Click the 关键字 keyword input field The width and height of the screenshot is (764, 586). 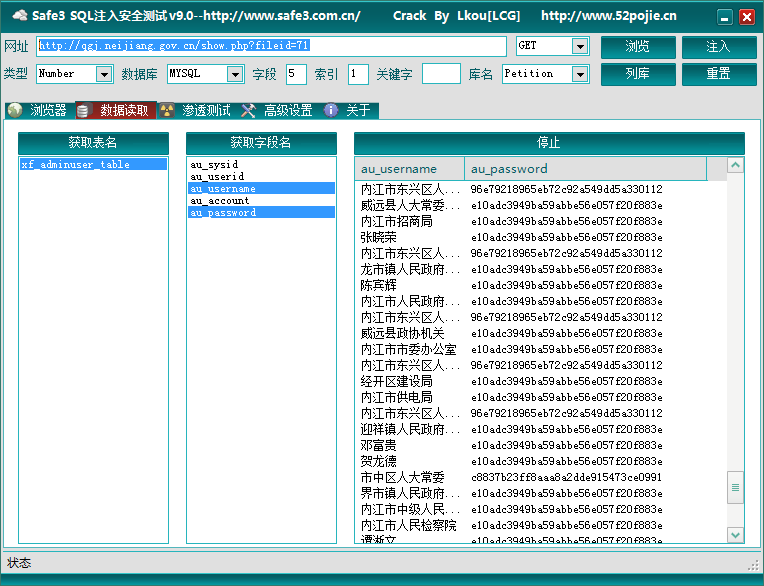(441, 74)
